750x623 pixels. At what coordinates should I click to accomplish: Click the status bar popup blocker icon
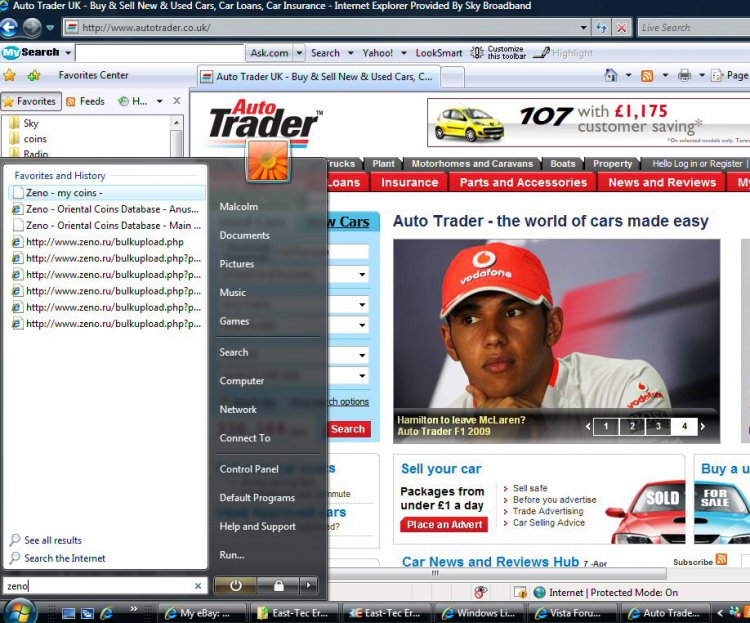(481, 592)
